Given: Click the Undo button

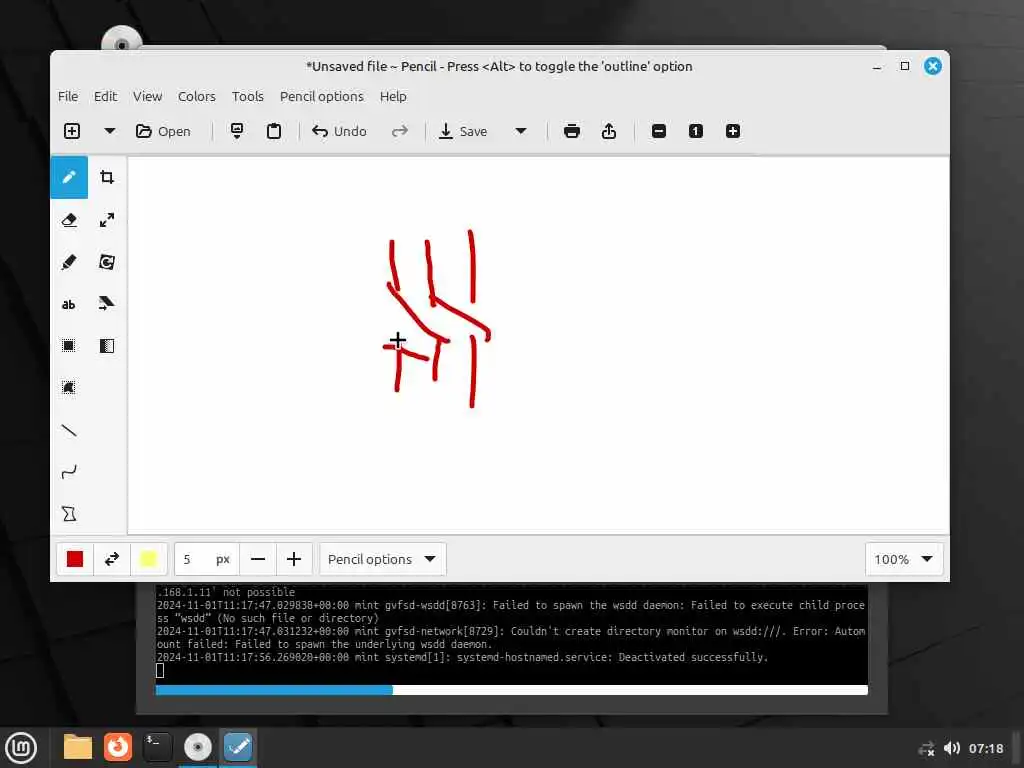Looking at the screenshot, I should (340, 131).
